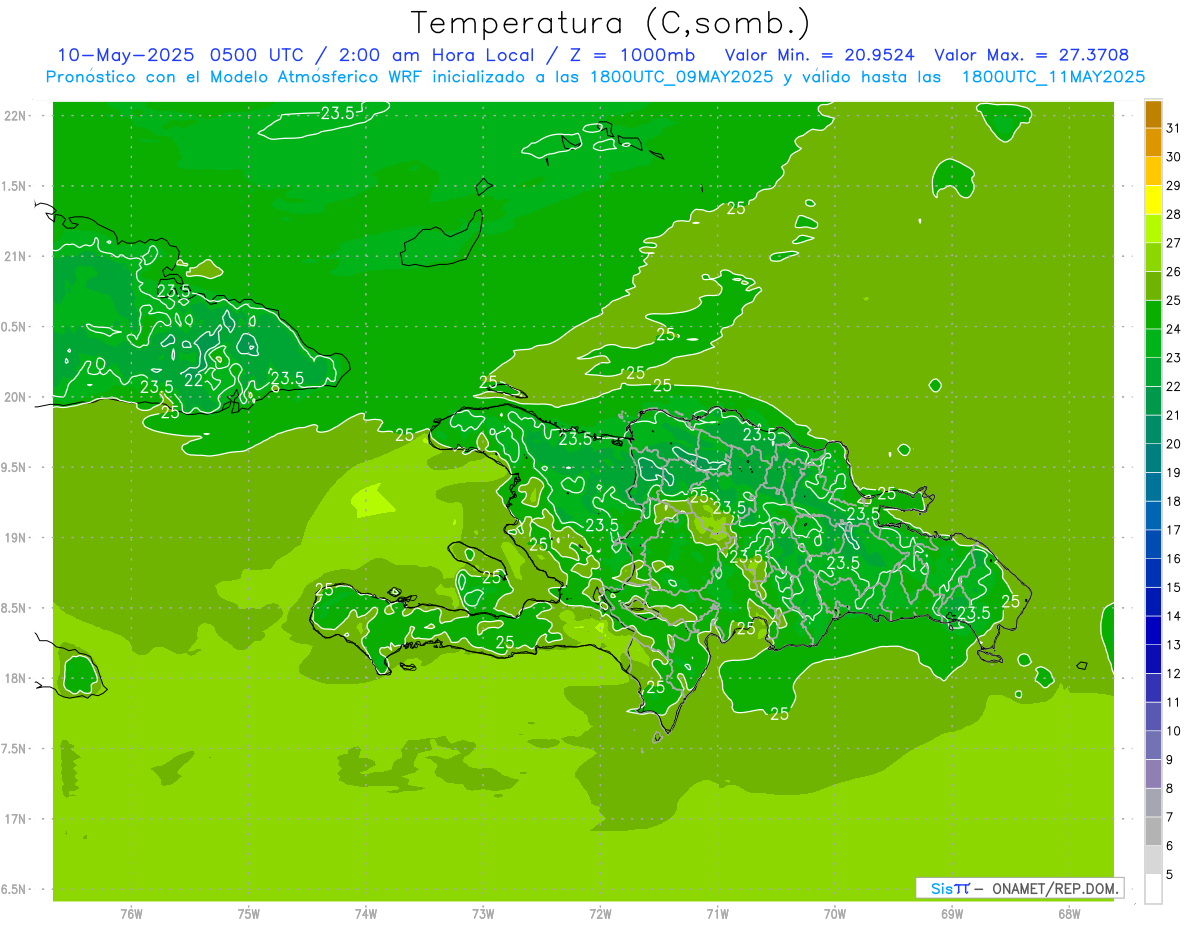
Task: Click the "17N" latitude axis label
Action: pyautogui.click(x=15, y=819)
